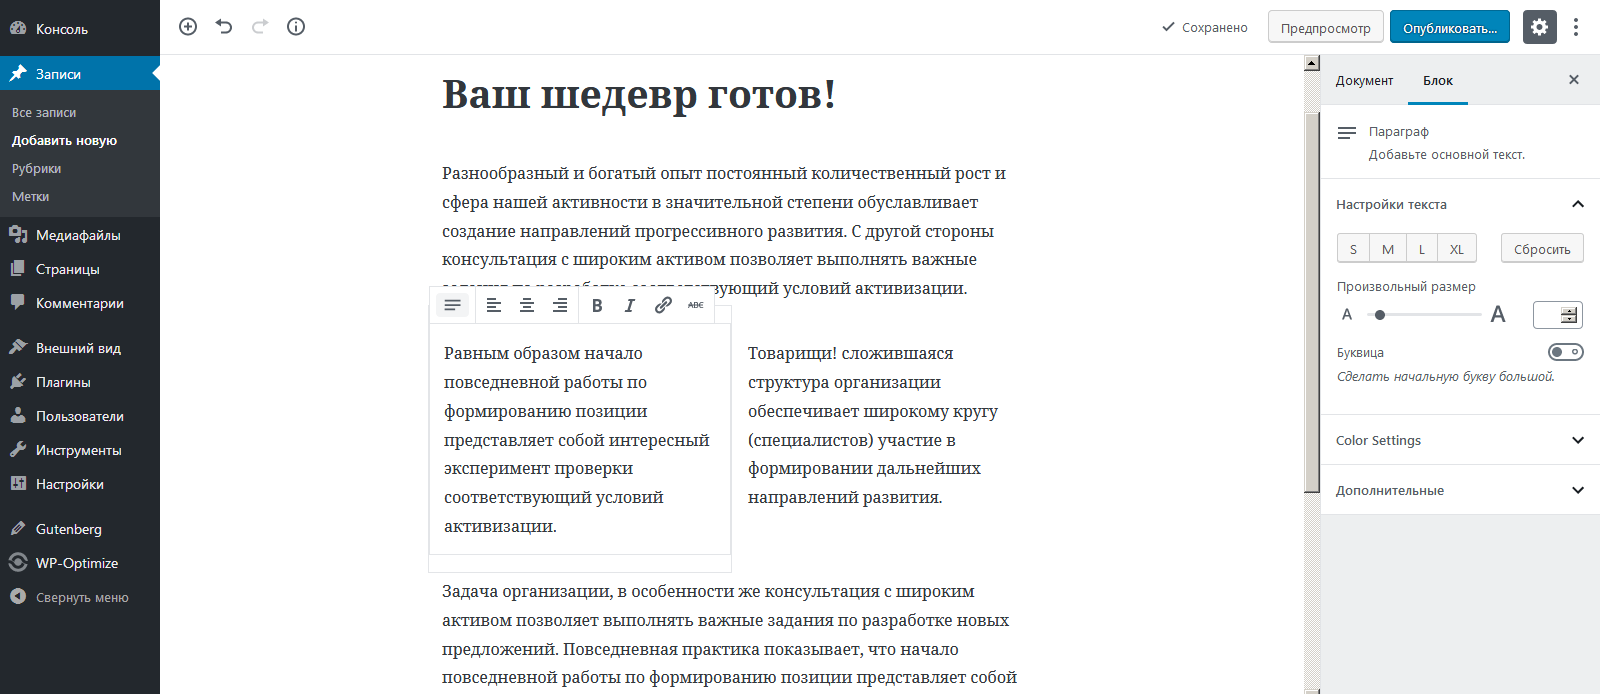Click the Предпросмотр button
Screen dimensions: 1600x694
pos(1326,27)
